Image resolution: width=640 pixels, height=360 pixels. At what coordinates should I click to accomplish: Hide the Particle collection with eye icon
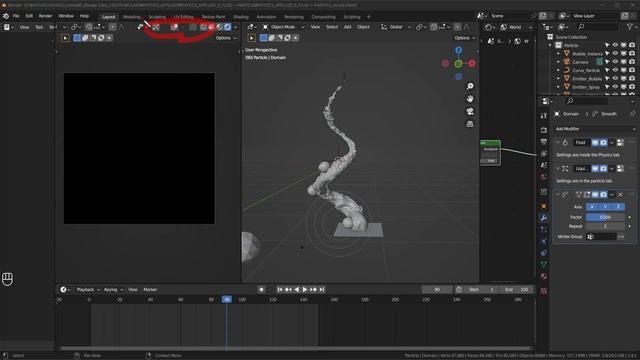[615, 45]
